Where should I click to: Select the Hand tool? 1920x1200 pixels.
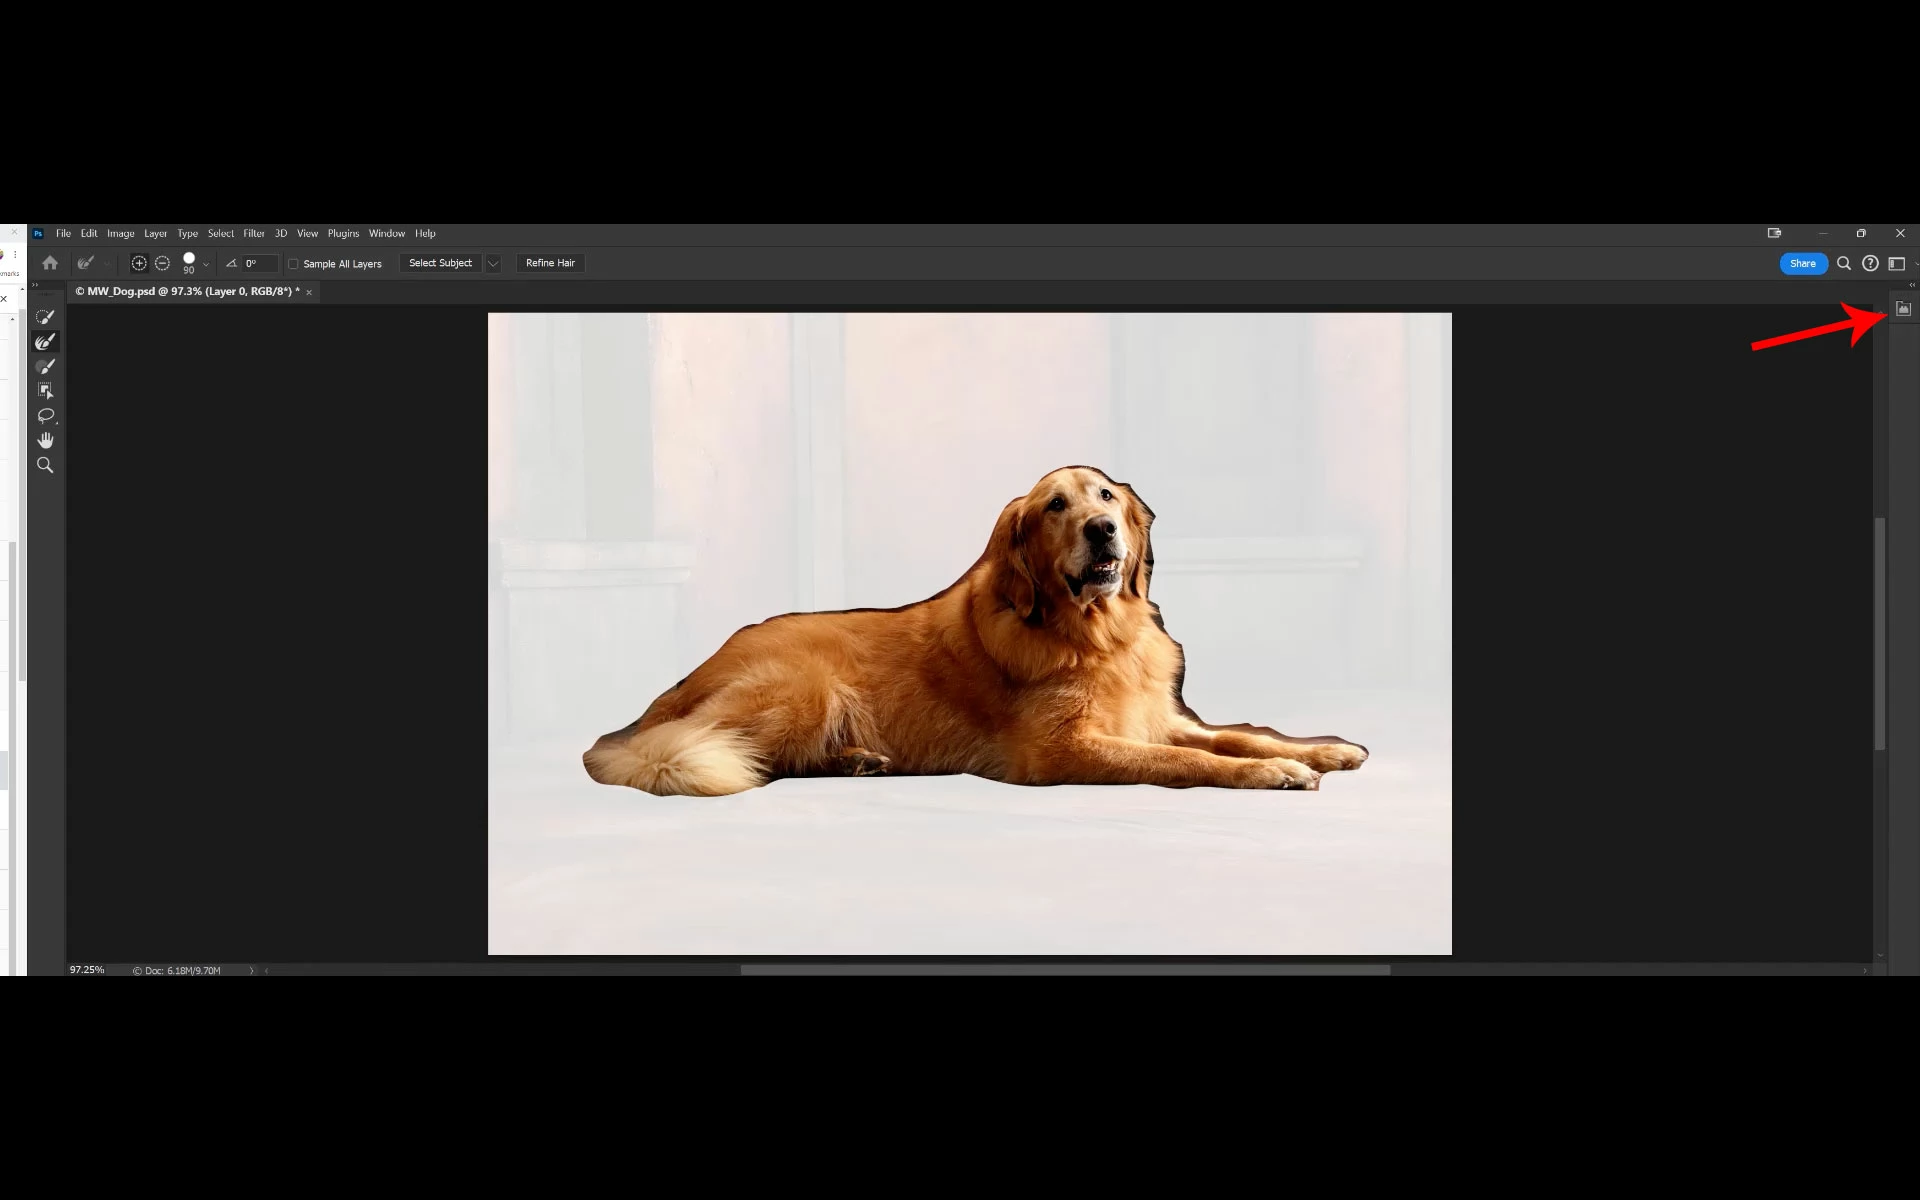coord(45,440)
